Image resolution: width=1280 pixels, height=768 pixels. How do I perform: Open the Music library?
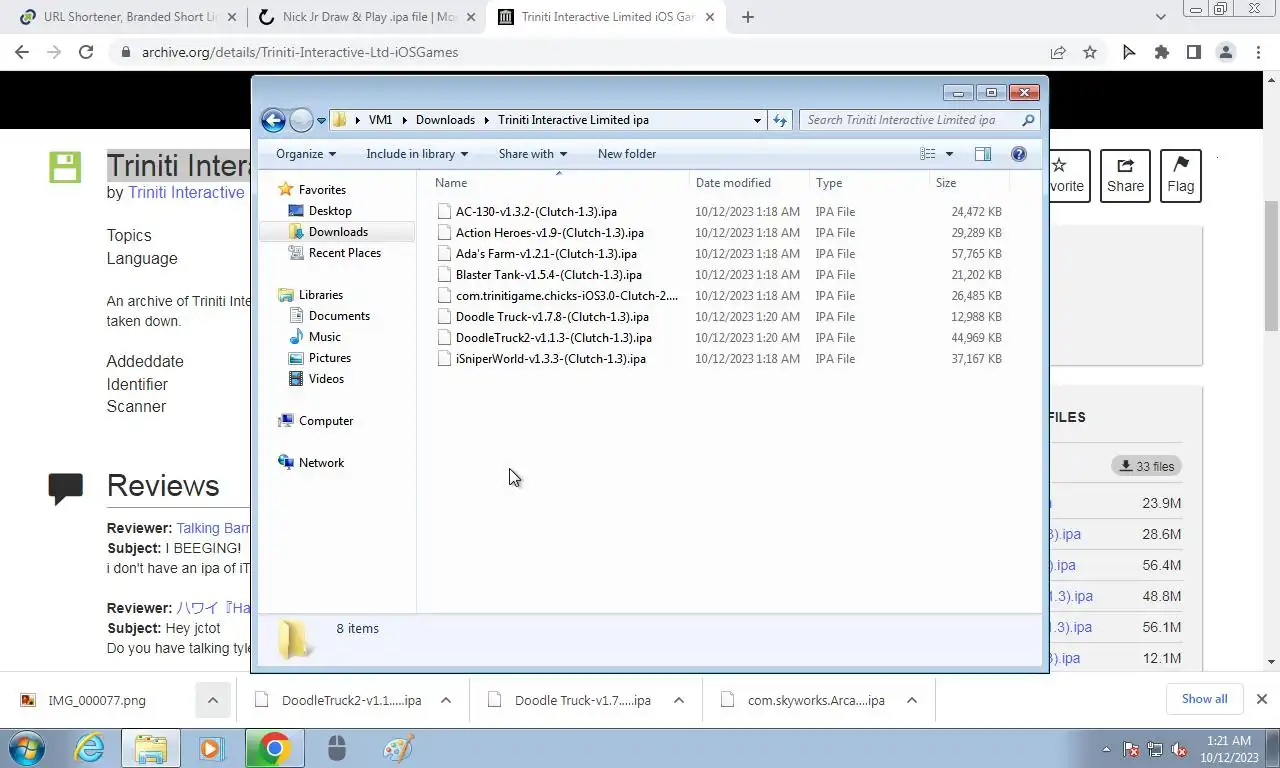(324, 337)
